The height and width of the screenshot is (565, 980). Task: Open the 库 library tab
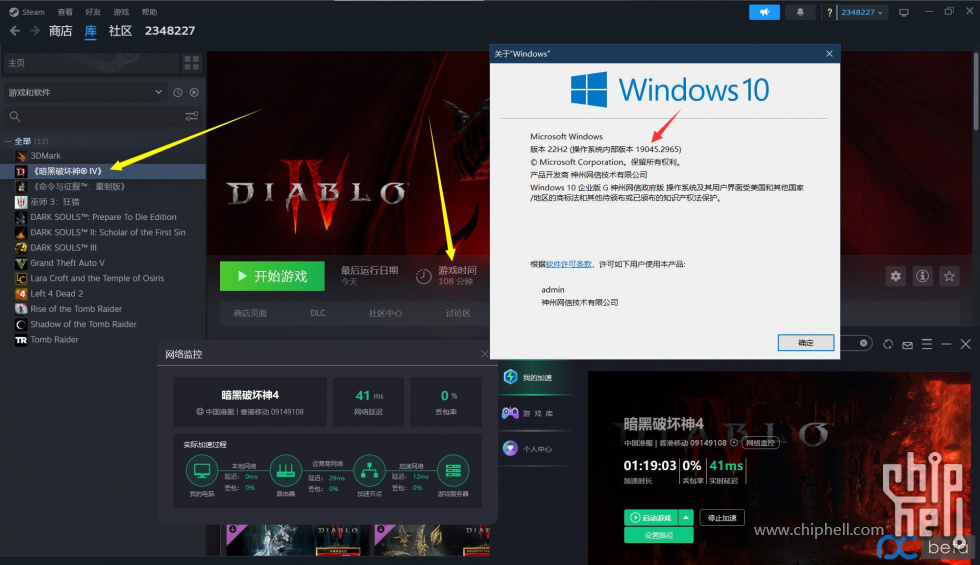(91, 31)
